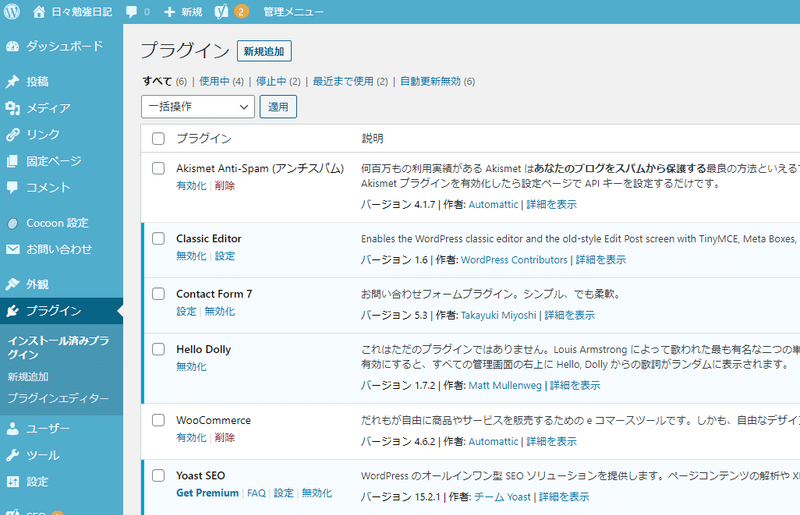Image resolution: width=800 pixels, height=515 pixels.
Task: Filter plugins by 最近まで使用
Action: pos(343,81)
